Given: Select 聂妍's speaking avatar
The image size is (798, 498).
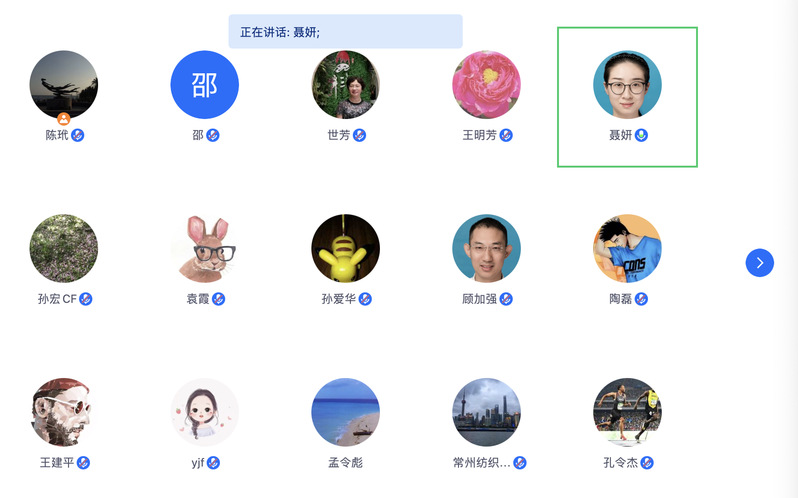Looking at the screenshot, I should [627, 84].
